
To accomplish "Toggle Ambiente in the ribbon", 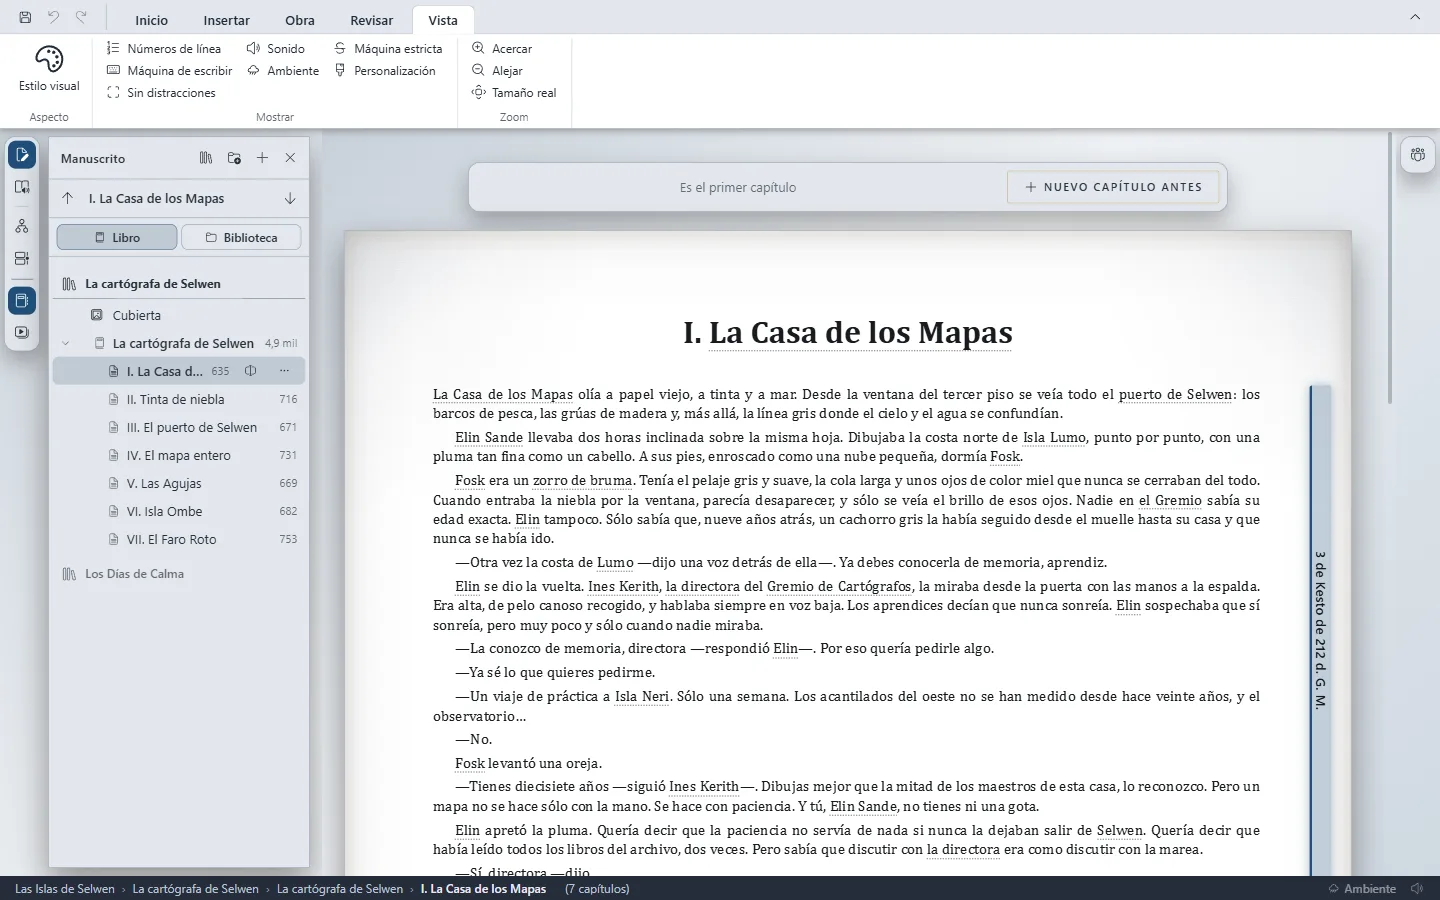I will pos(283,71).
